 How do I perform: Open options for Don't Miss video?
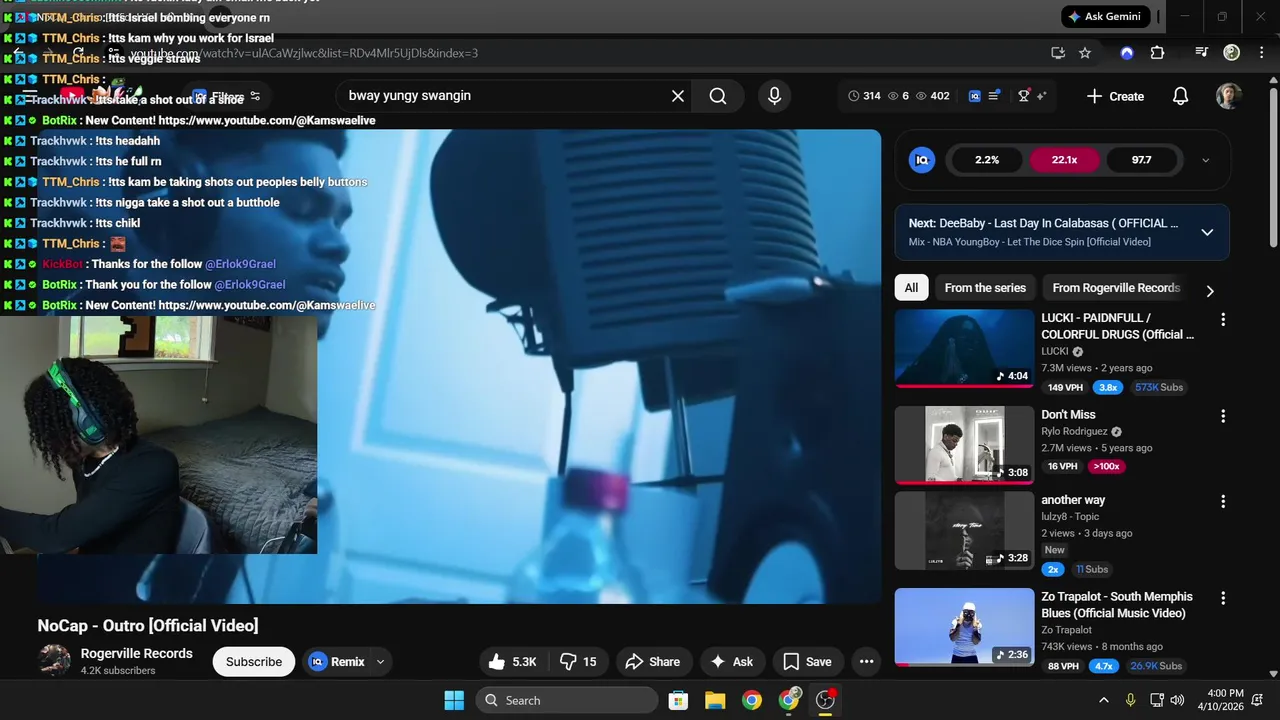tap(1222, 416)
